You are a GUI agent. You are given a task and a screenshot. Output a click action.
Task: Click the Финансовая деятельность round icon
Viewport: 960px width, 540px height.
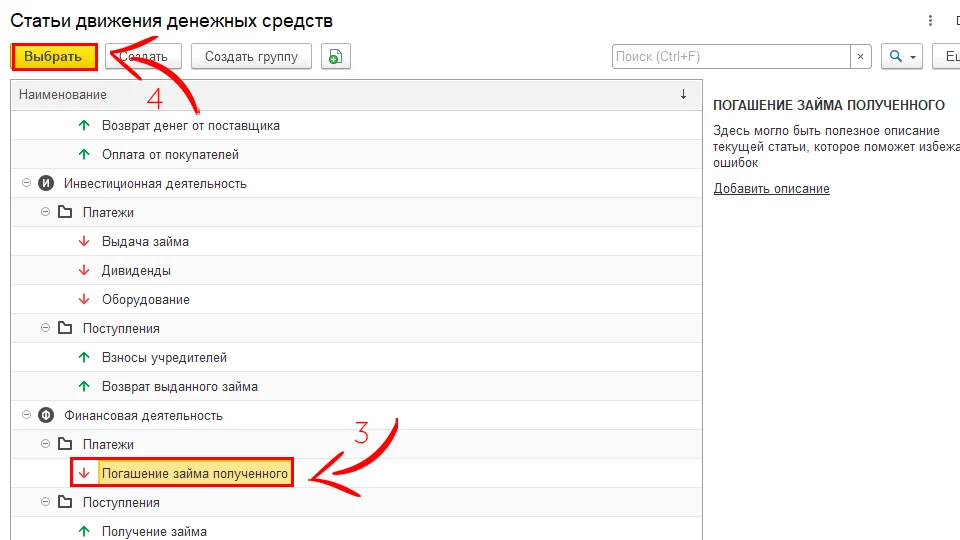[45, 416]
